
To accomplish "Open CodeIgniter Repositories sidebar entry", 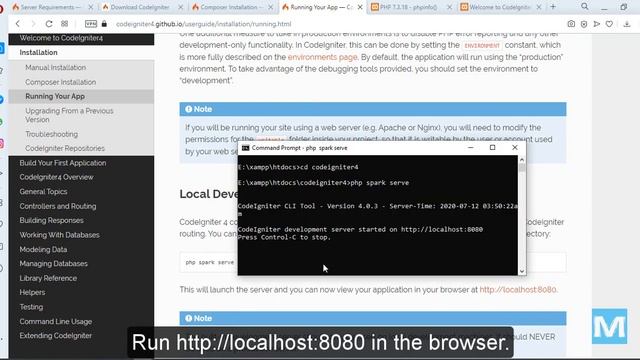I will pos(65,148).
